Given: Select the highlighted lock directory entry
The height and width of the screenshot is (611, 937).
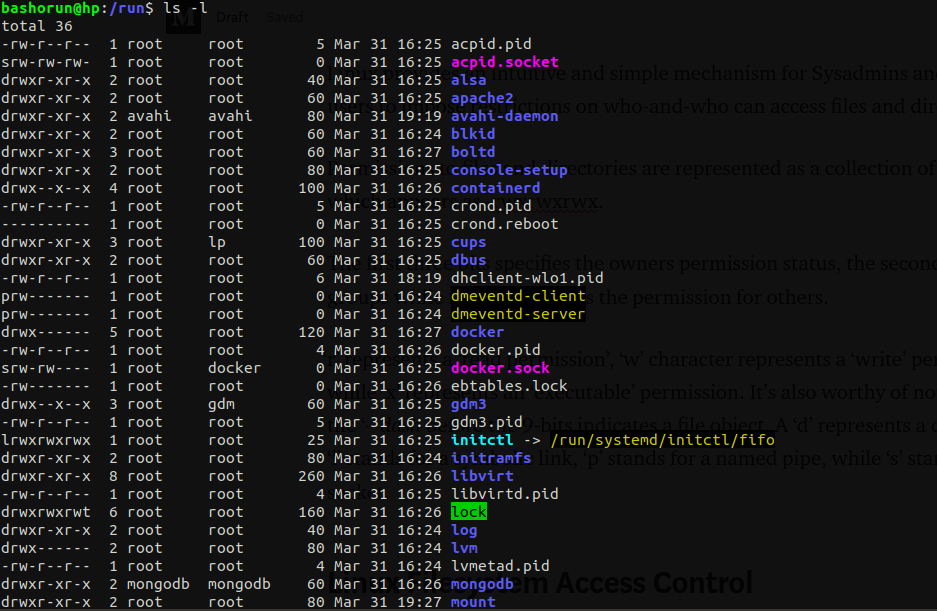Looking at the screenshot, I should pyautogui.click(x=468, y=511).
